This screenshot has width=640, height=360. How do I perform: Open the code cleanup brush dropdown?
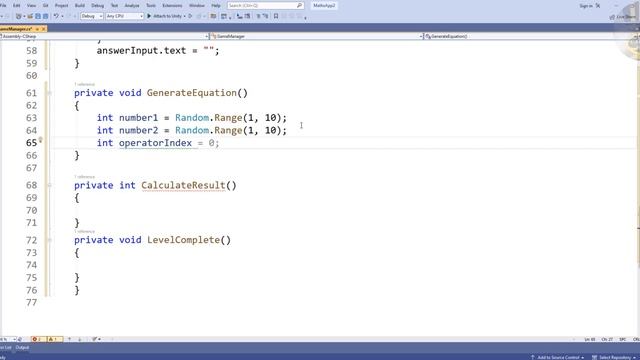pos(96,339)
